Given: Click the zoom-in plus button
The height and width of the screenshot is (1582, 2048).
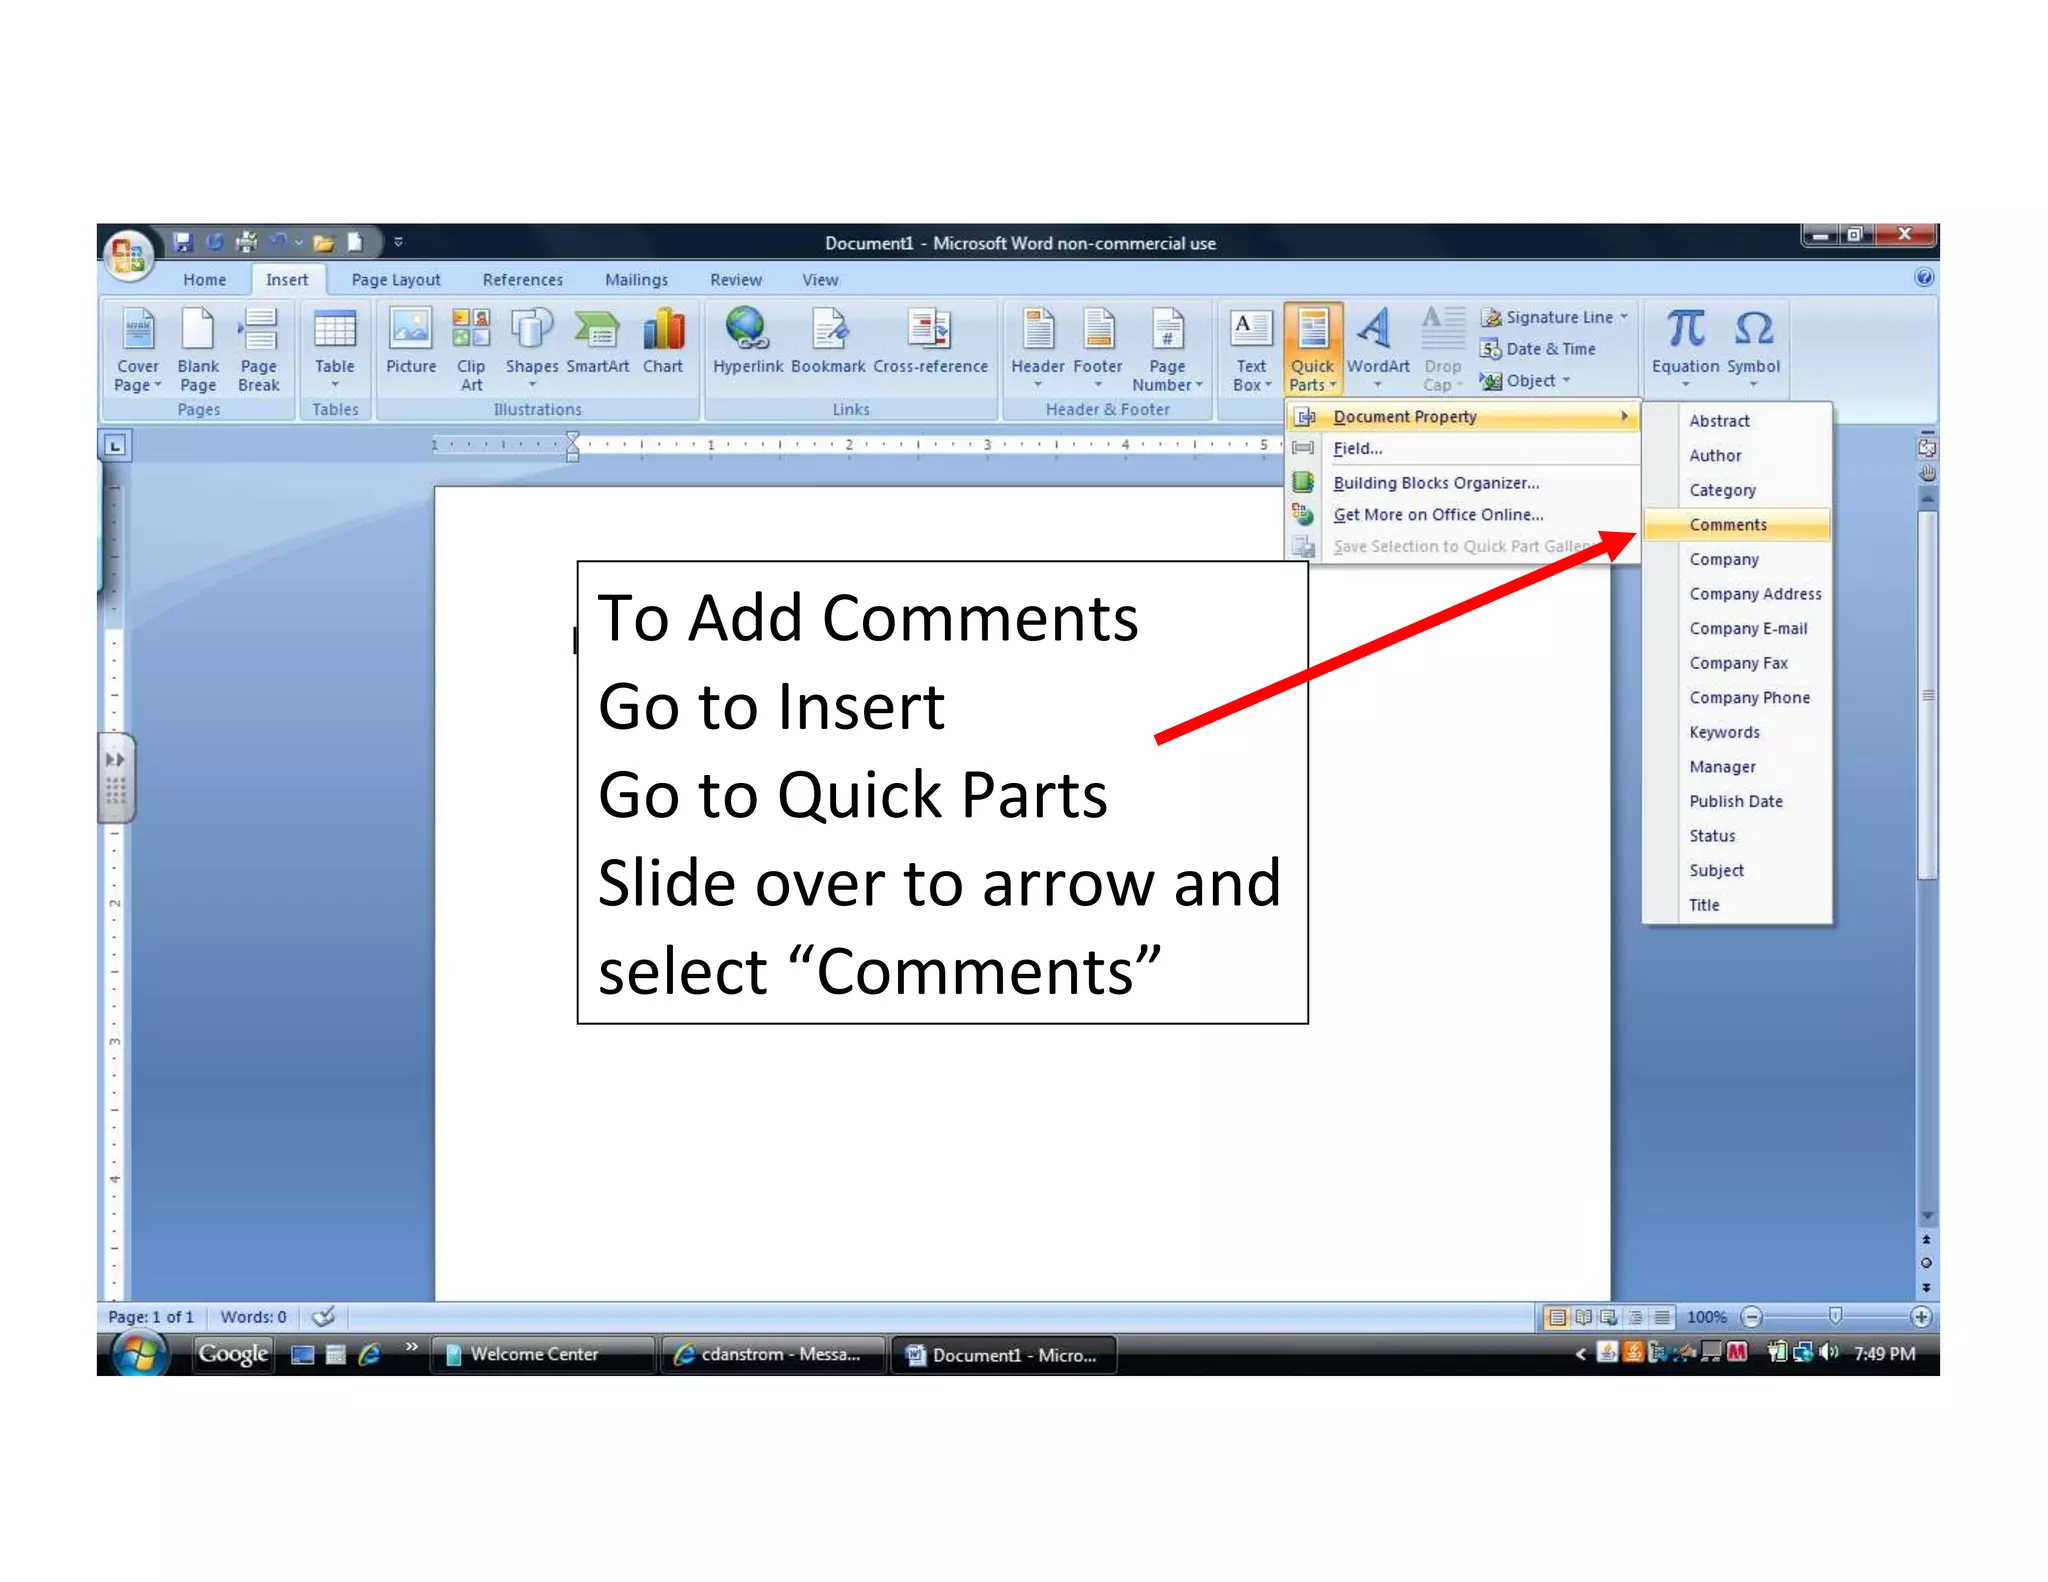Looking at the screenshot, I should [x=1920, y=1317].
